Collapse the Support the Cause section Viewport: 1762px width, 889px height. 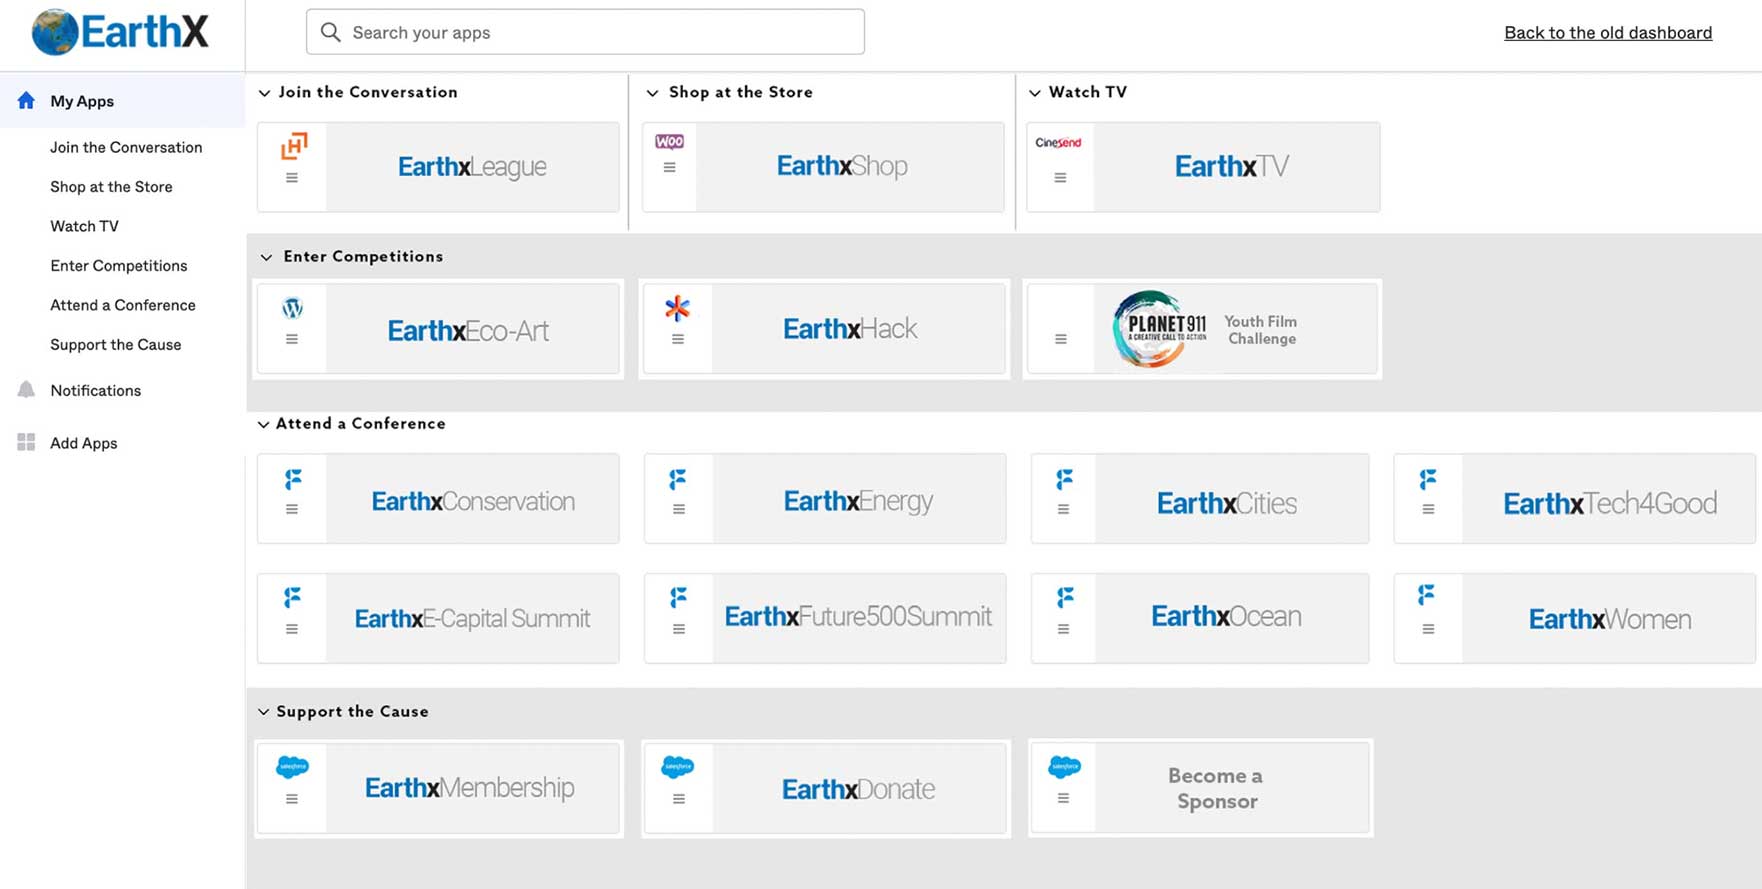[x=263, y=712]
